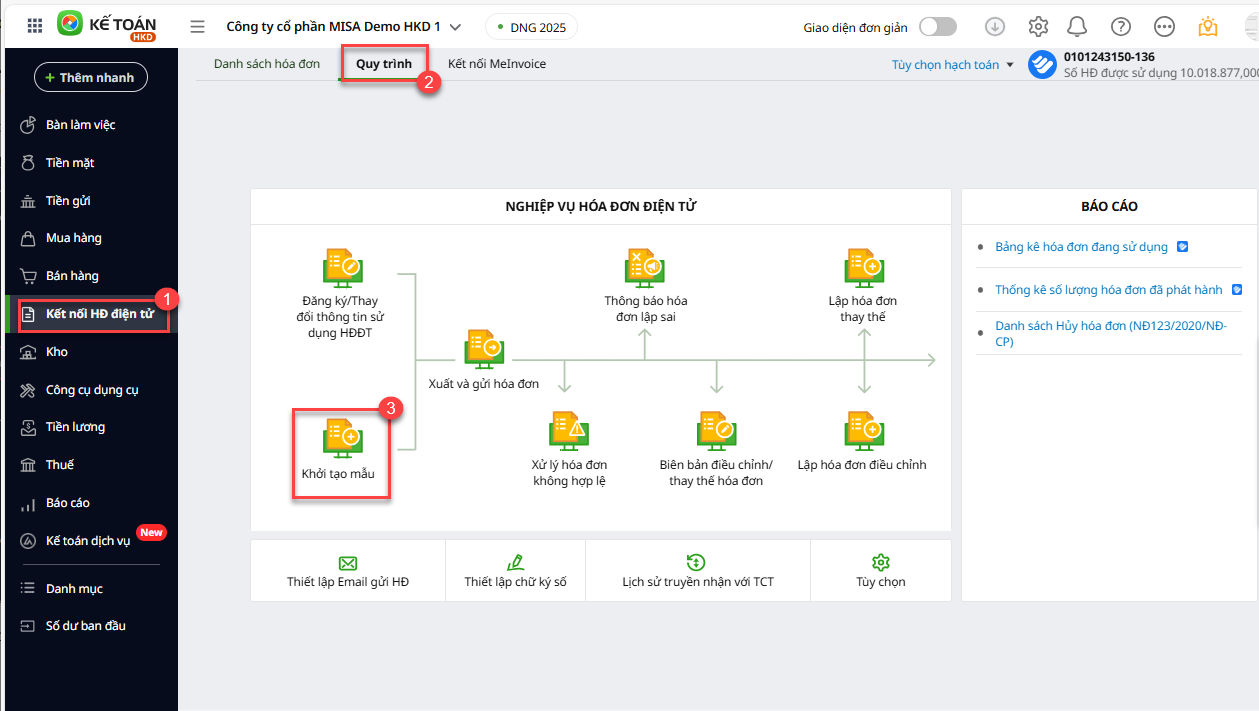Open Xuất và gửi hóa đơn icon
Viewport: 1259px width, 711px height.
484,348
